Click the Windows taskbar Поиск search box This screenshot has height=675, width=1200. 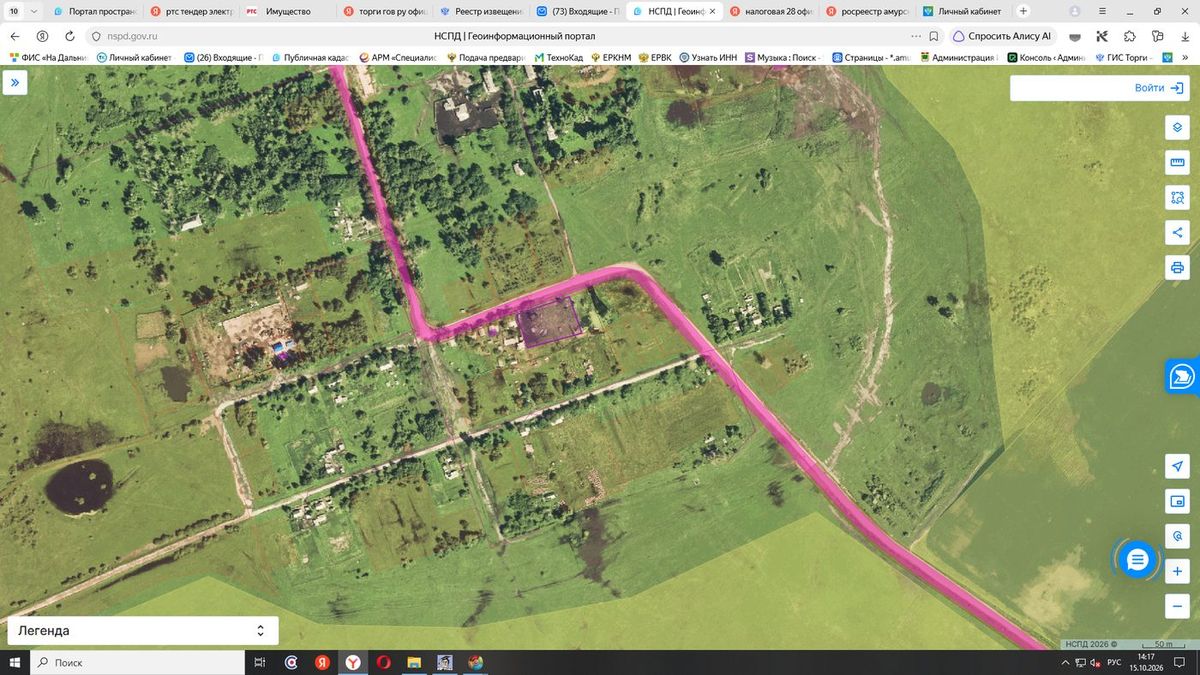[138, 662]
